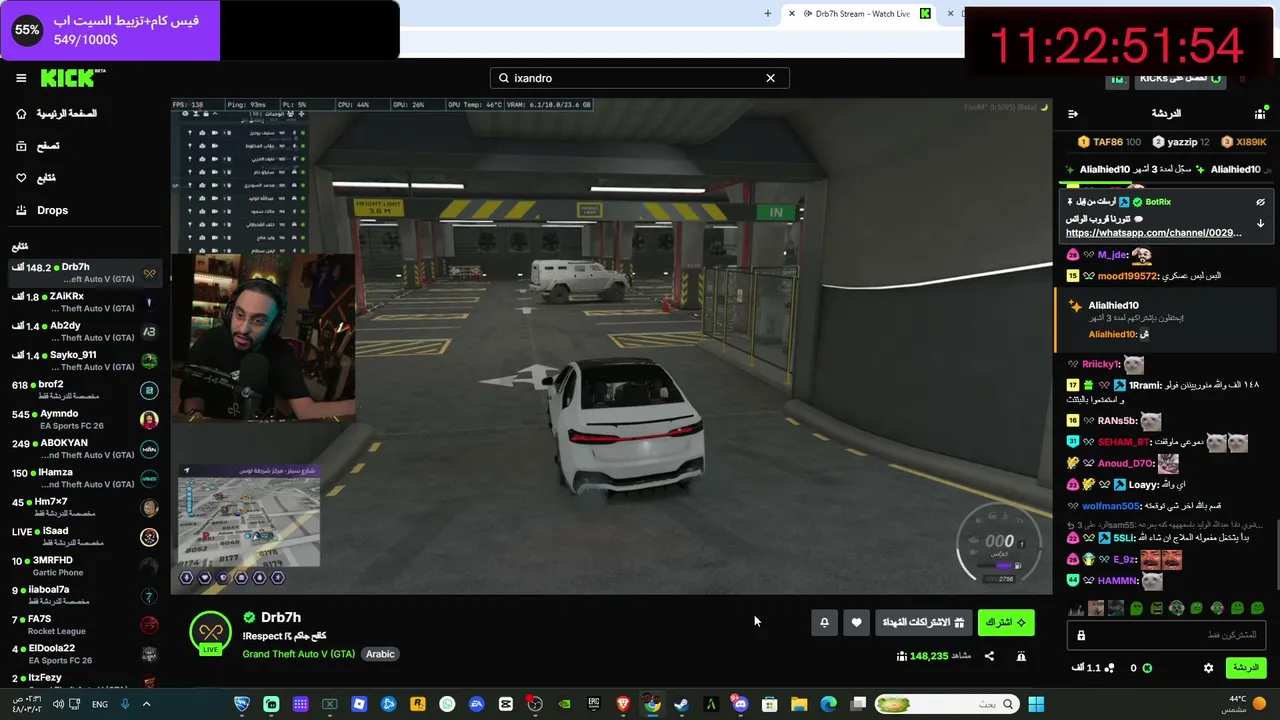This screenshot has width=1280, height=720.
Task: Click the share icon below the video
Action: [989, 656]
